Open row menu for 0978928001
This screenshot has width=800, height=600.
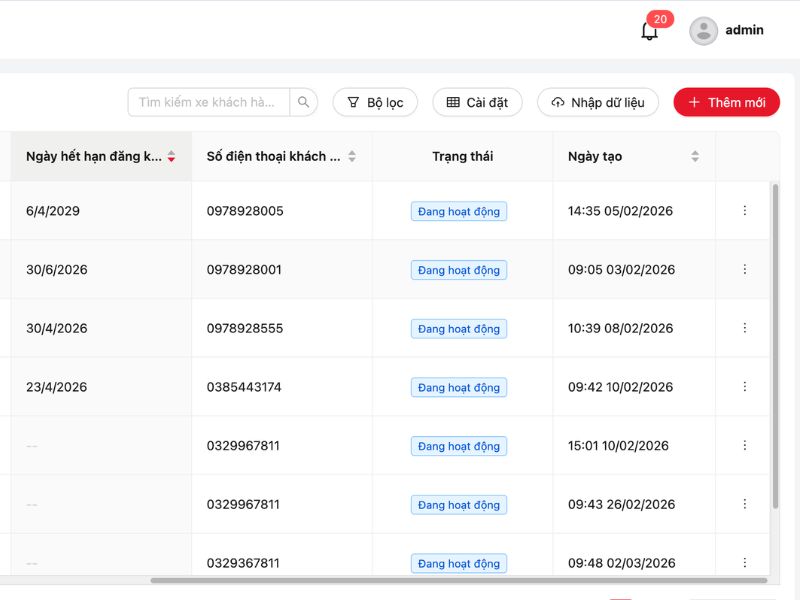(744, 270)
